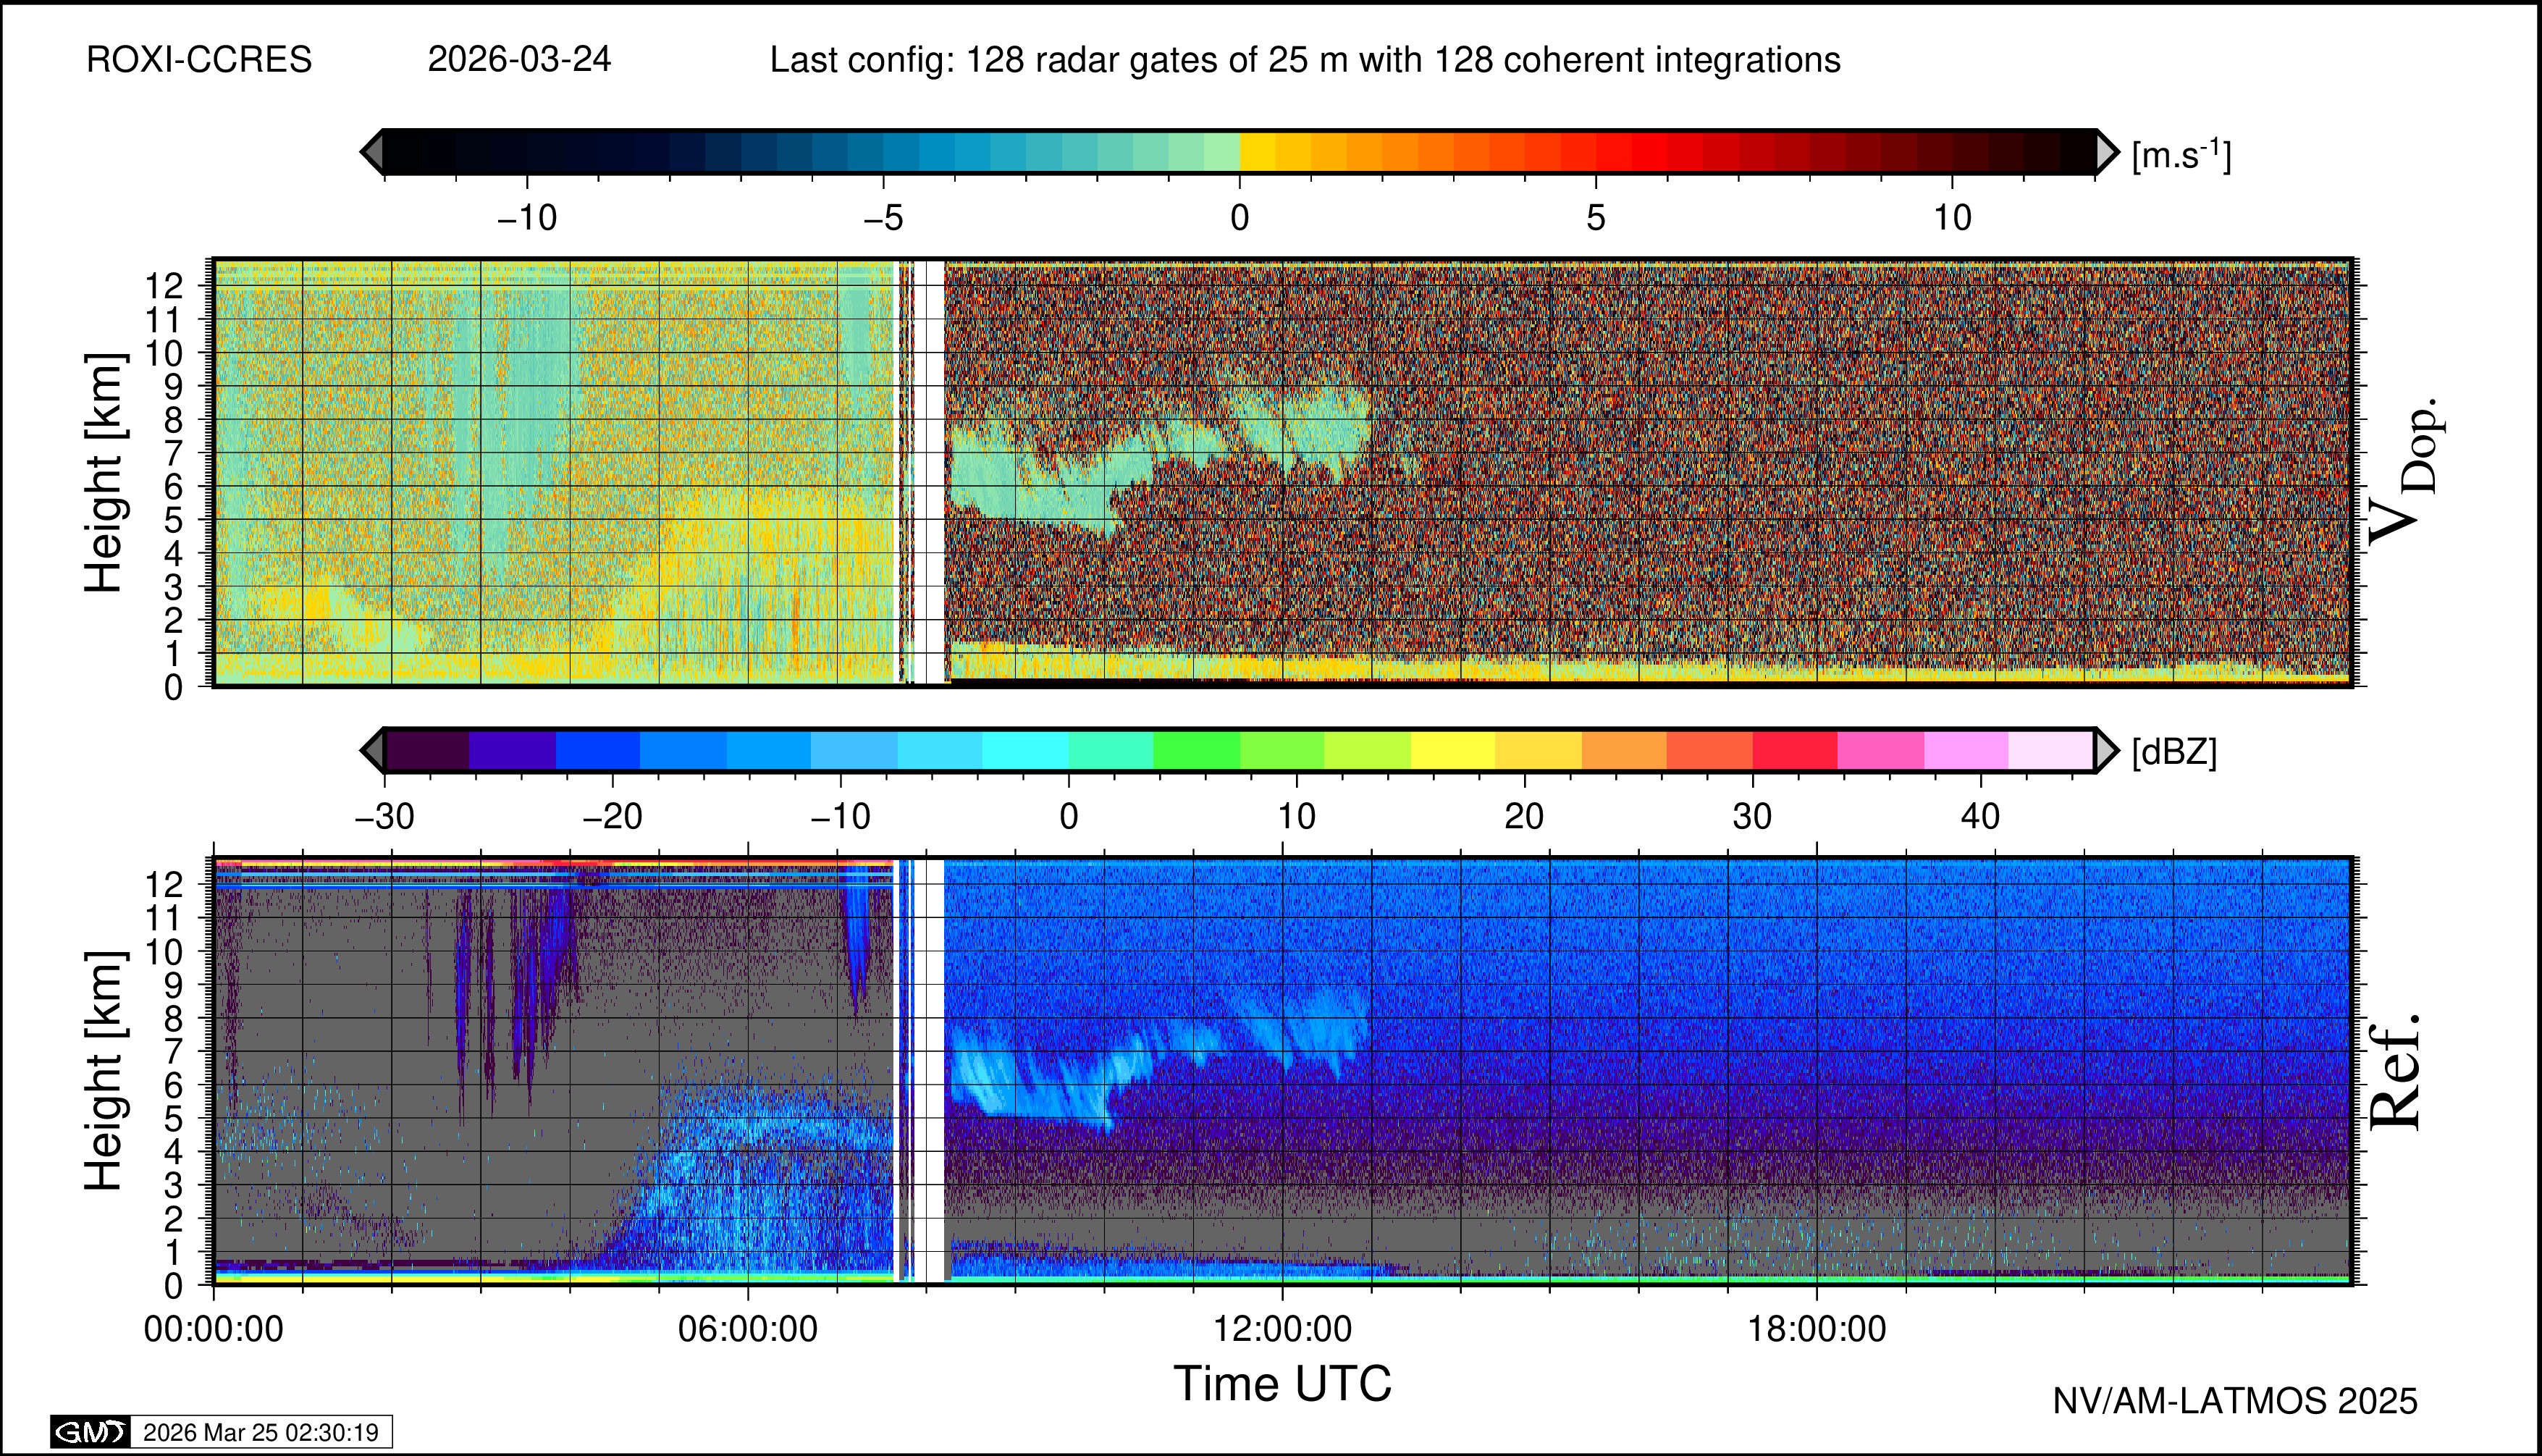The image size is (2542, 1456).
Task: Click the green 5 dBZ color swatch
Action: (x=1196, y=750)
